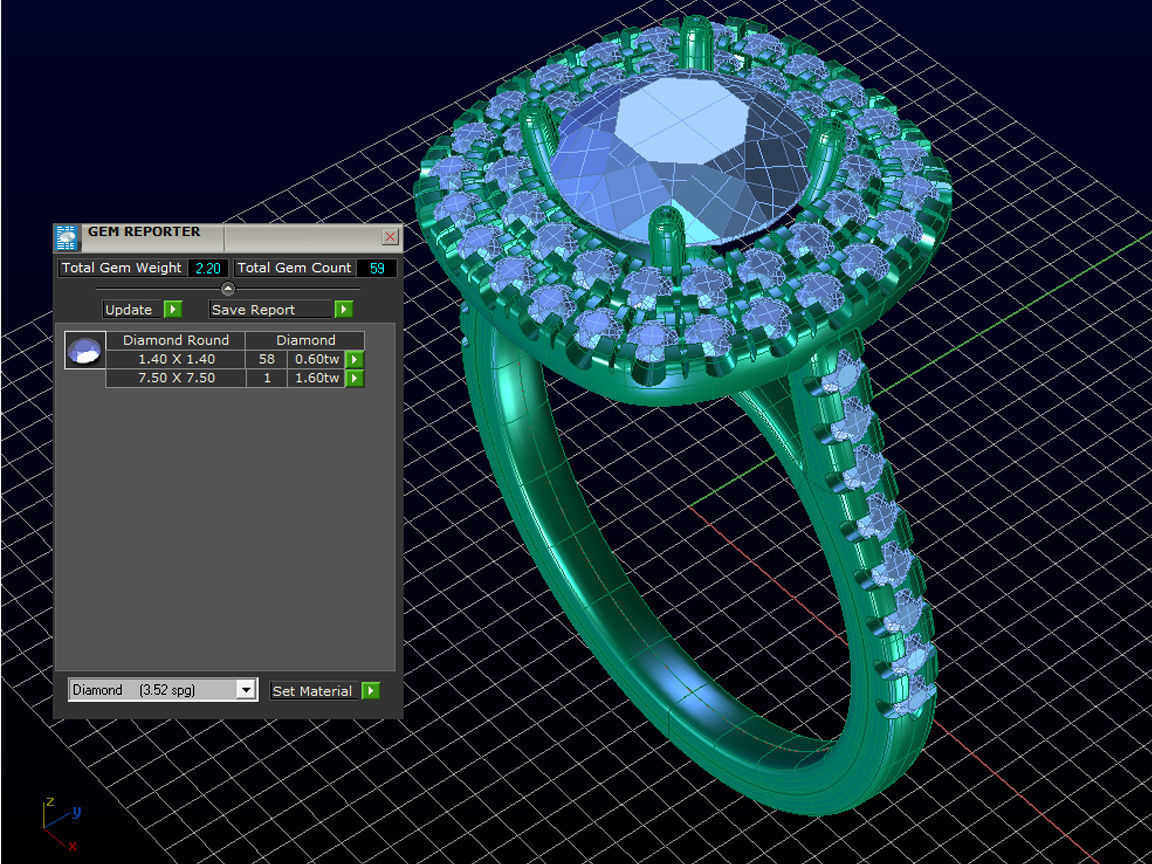Select the diamond gem thumbnail

(x=85, y=350)
